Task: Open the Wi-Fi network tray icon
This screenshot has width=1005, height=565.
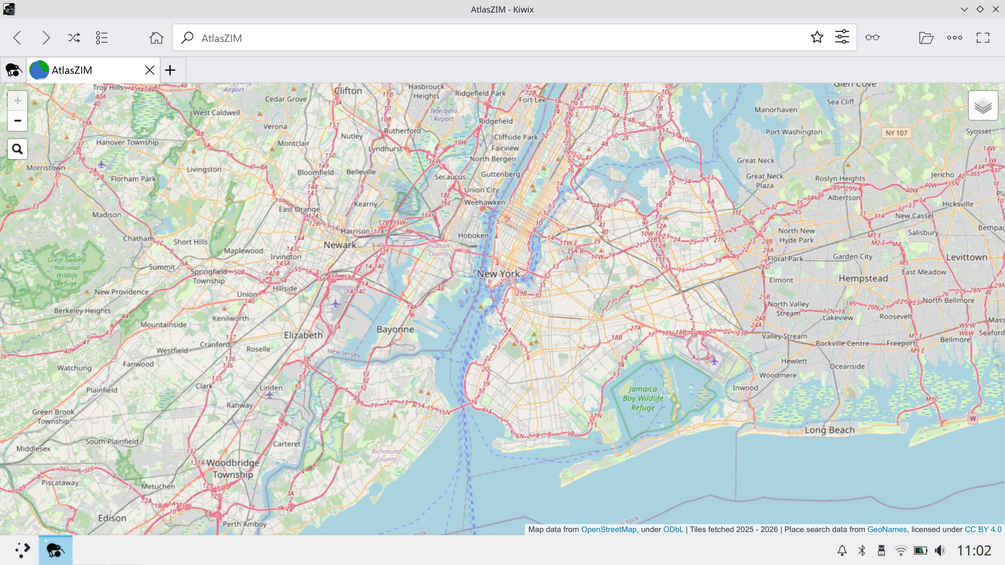Action: (901, 550)
